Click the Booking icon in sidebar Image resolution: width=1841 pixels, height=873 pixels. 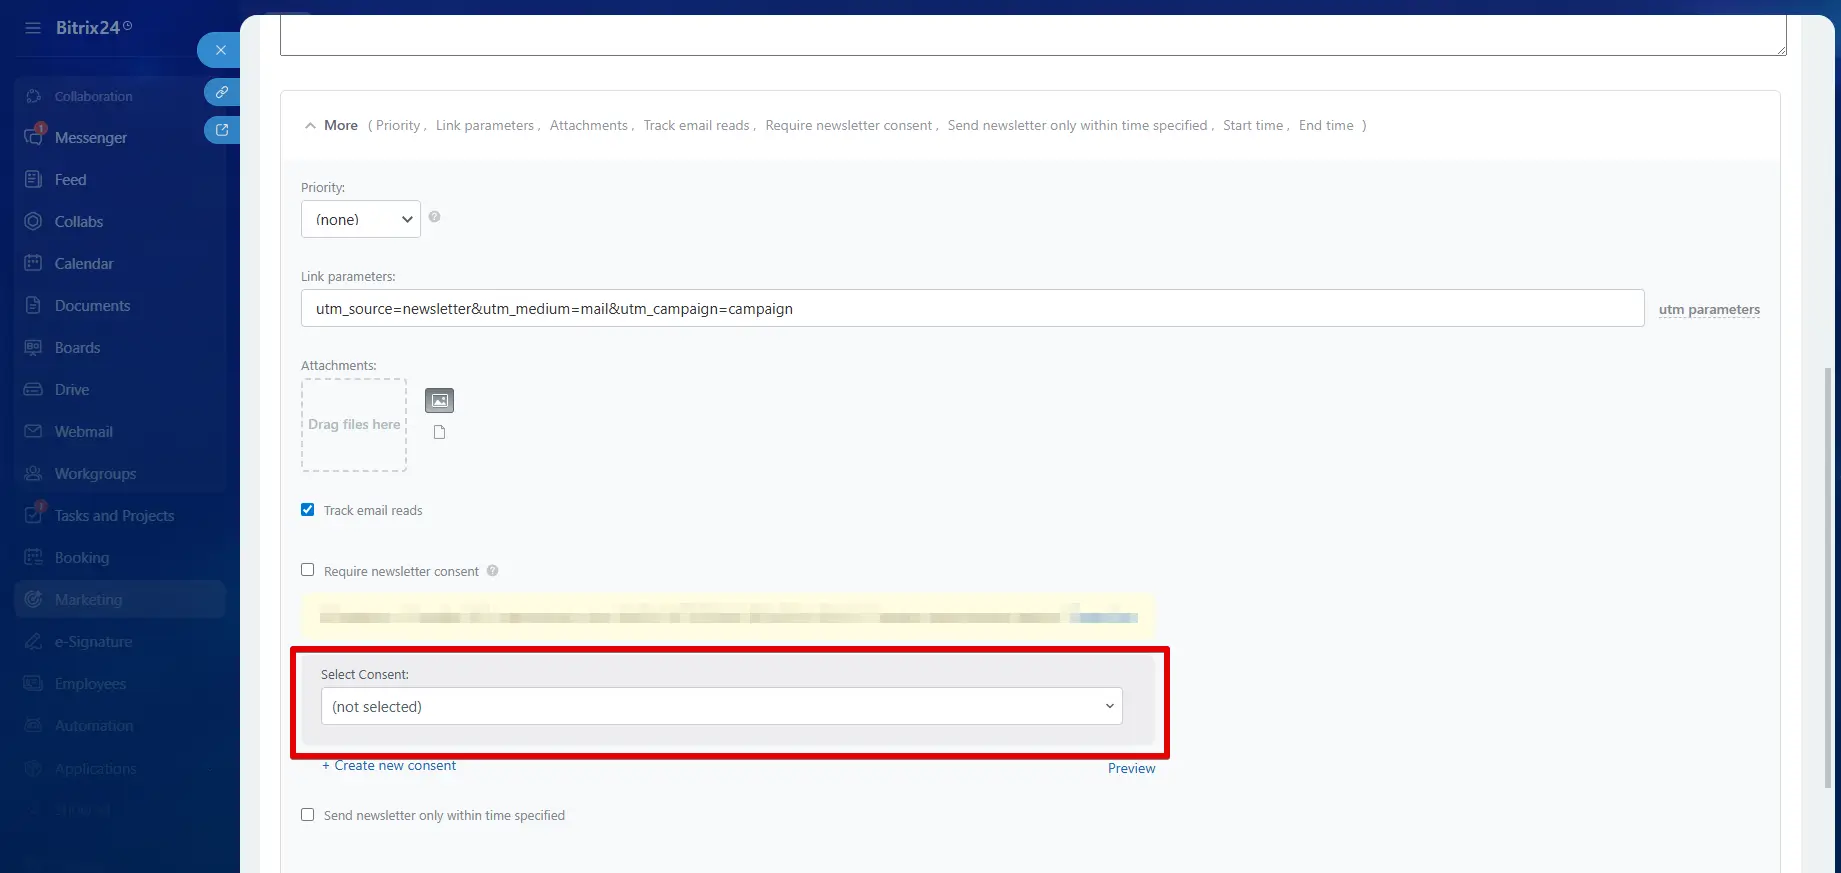(33, 557)
